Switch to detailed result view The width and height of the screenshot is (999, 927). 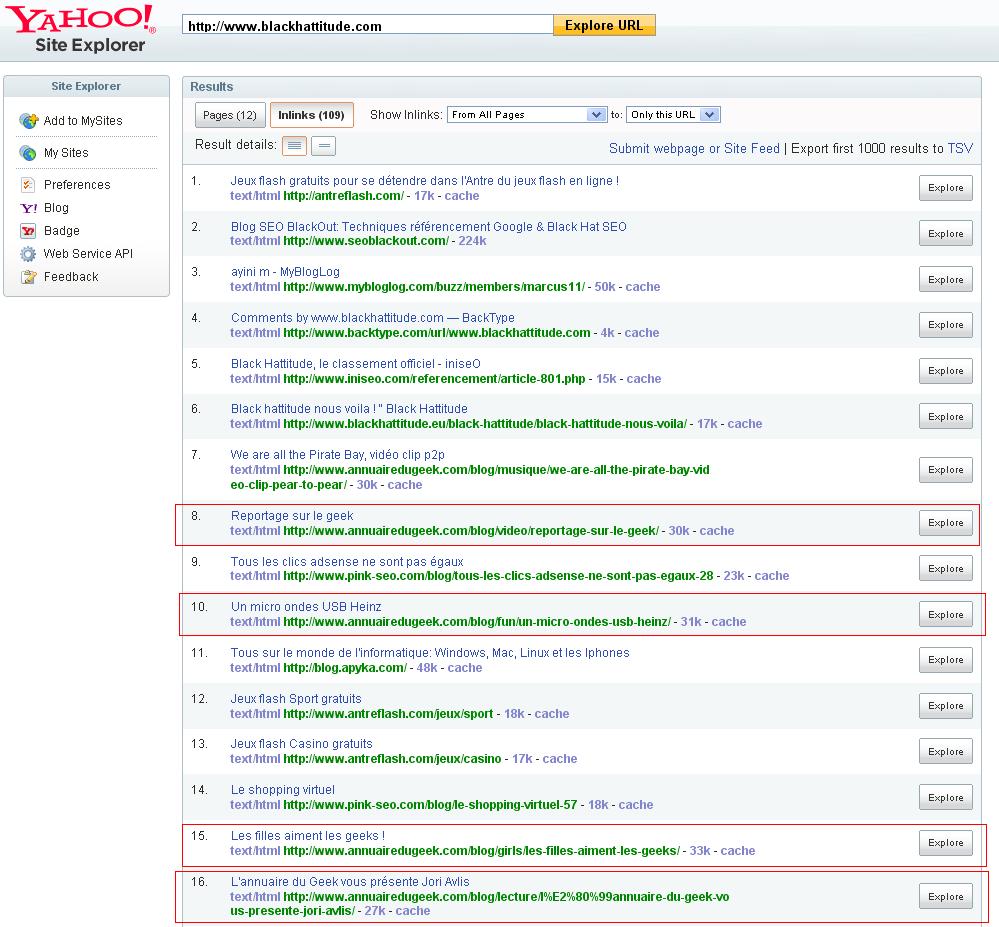[x=294, y=146]
